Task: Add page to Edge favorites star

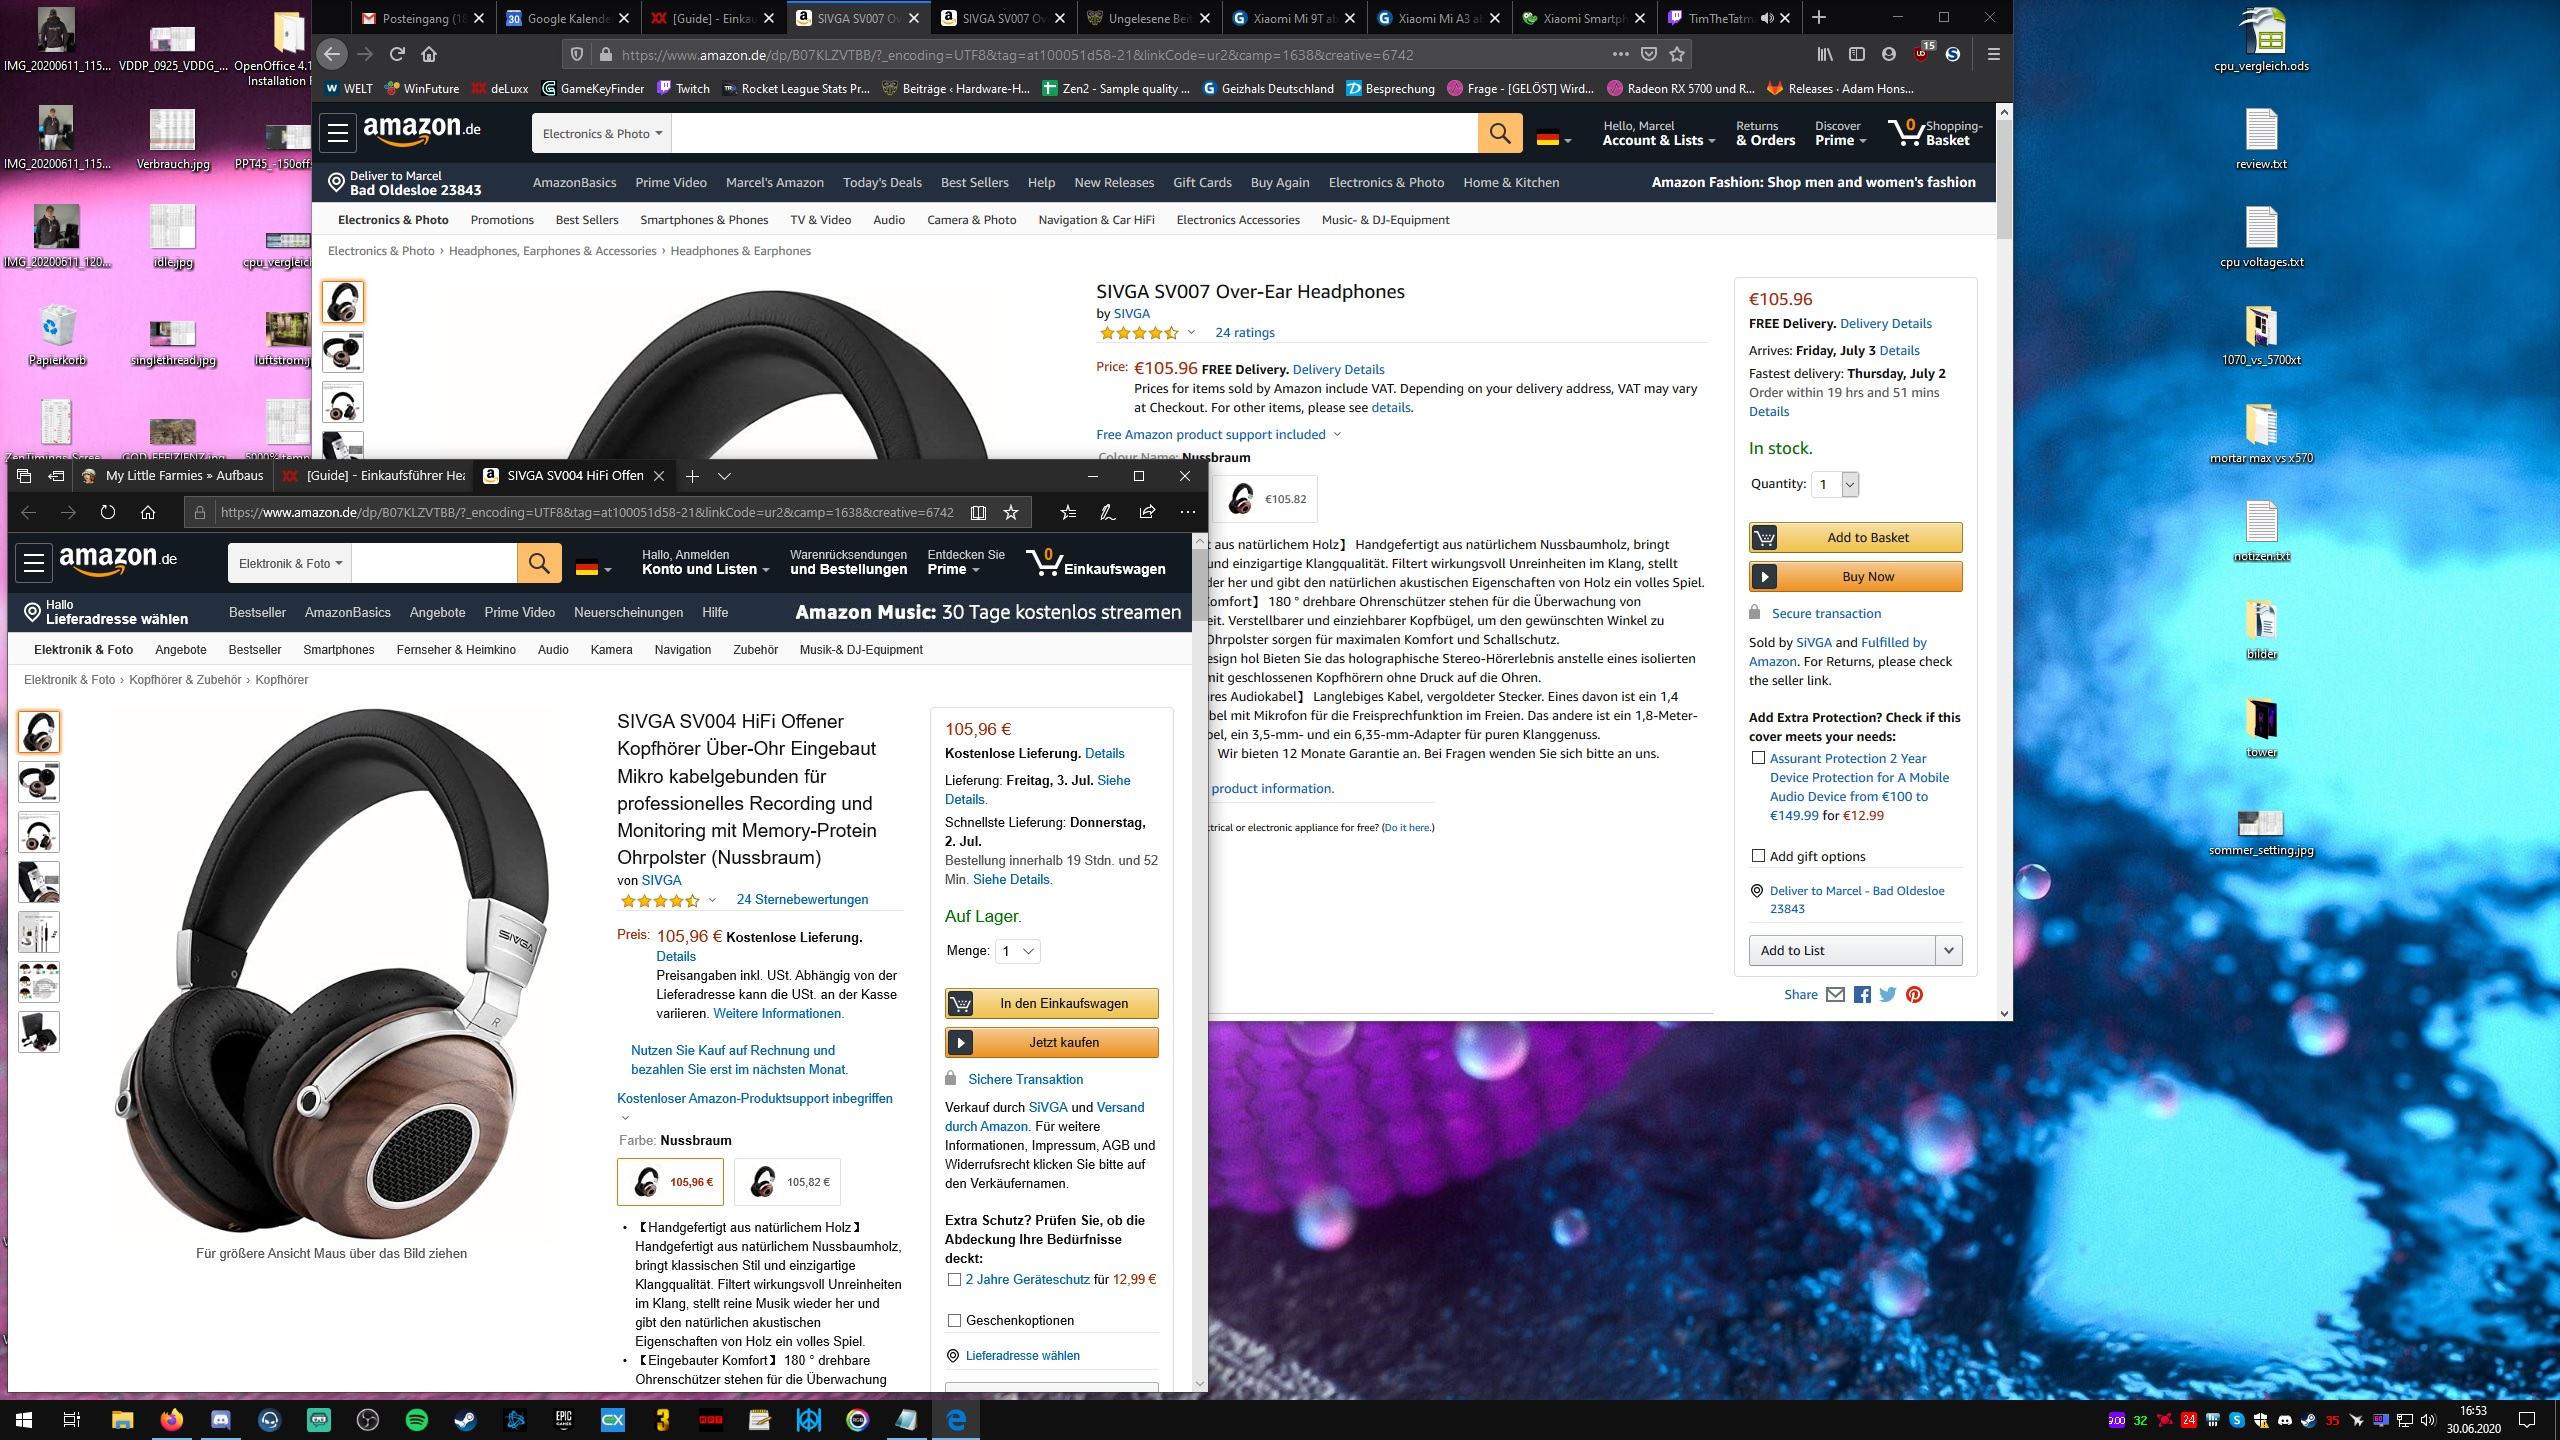Action: [x=1011, y=512]
